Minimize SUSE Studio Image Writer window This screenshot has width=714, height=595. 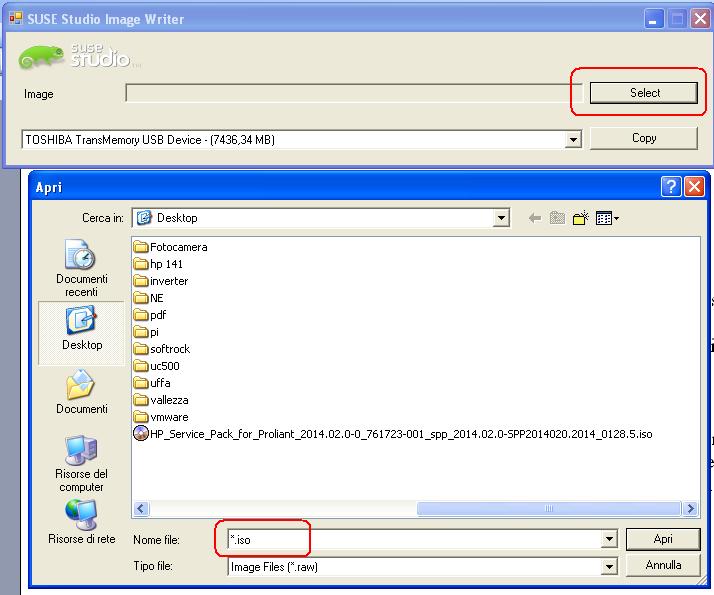[653, 19]
